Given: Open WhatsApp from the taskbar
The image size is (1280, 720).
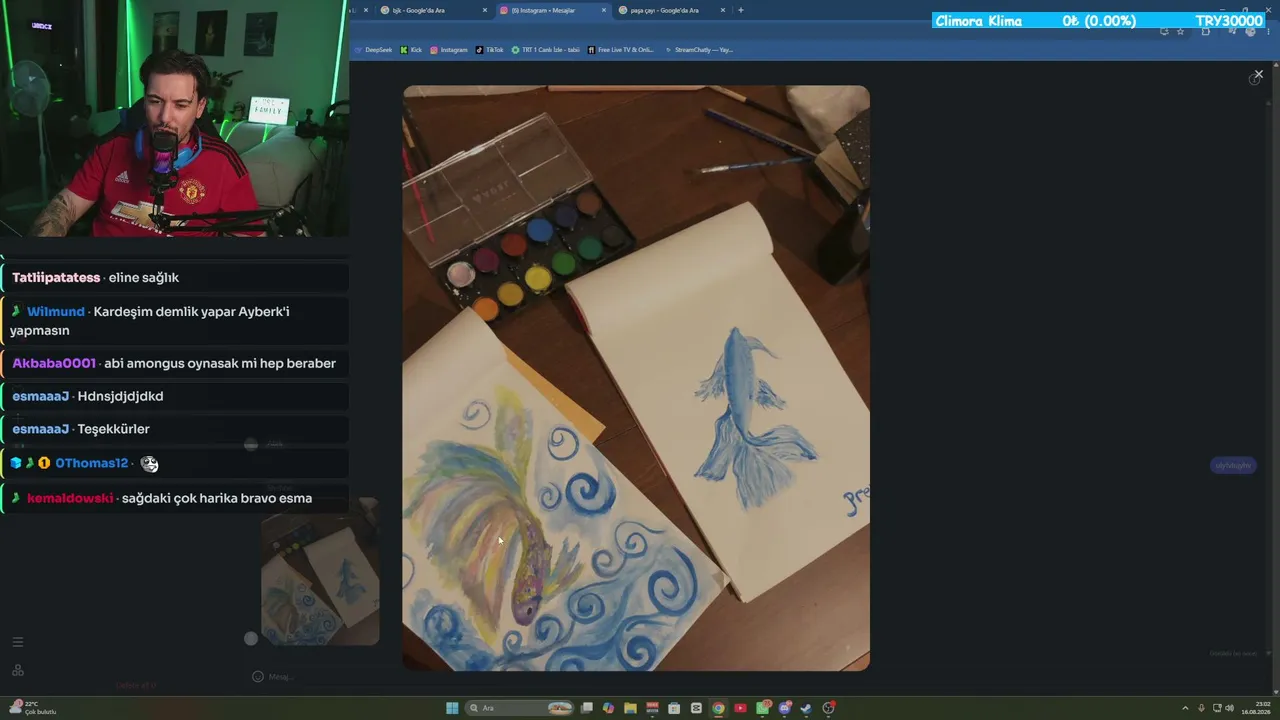Looking at the screenshot, I should point(763,708).
